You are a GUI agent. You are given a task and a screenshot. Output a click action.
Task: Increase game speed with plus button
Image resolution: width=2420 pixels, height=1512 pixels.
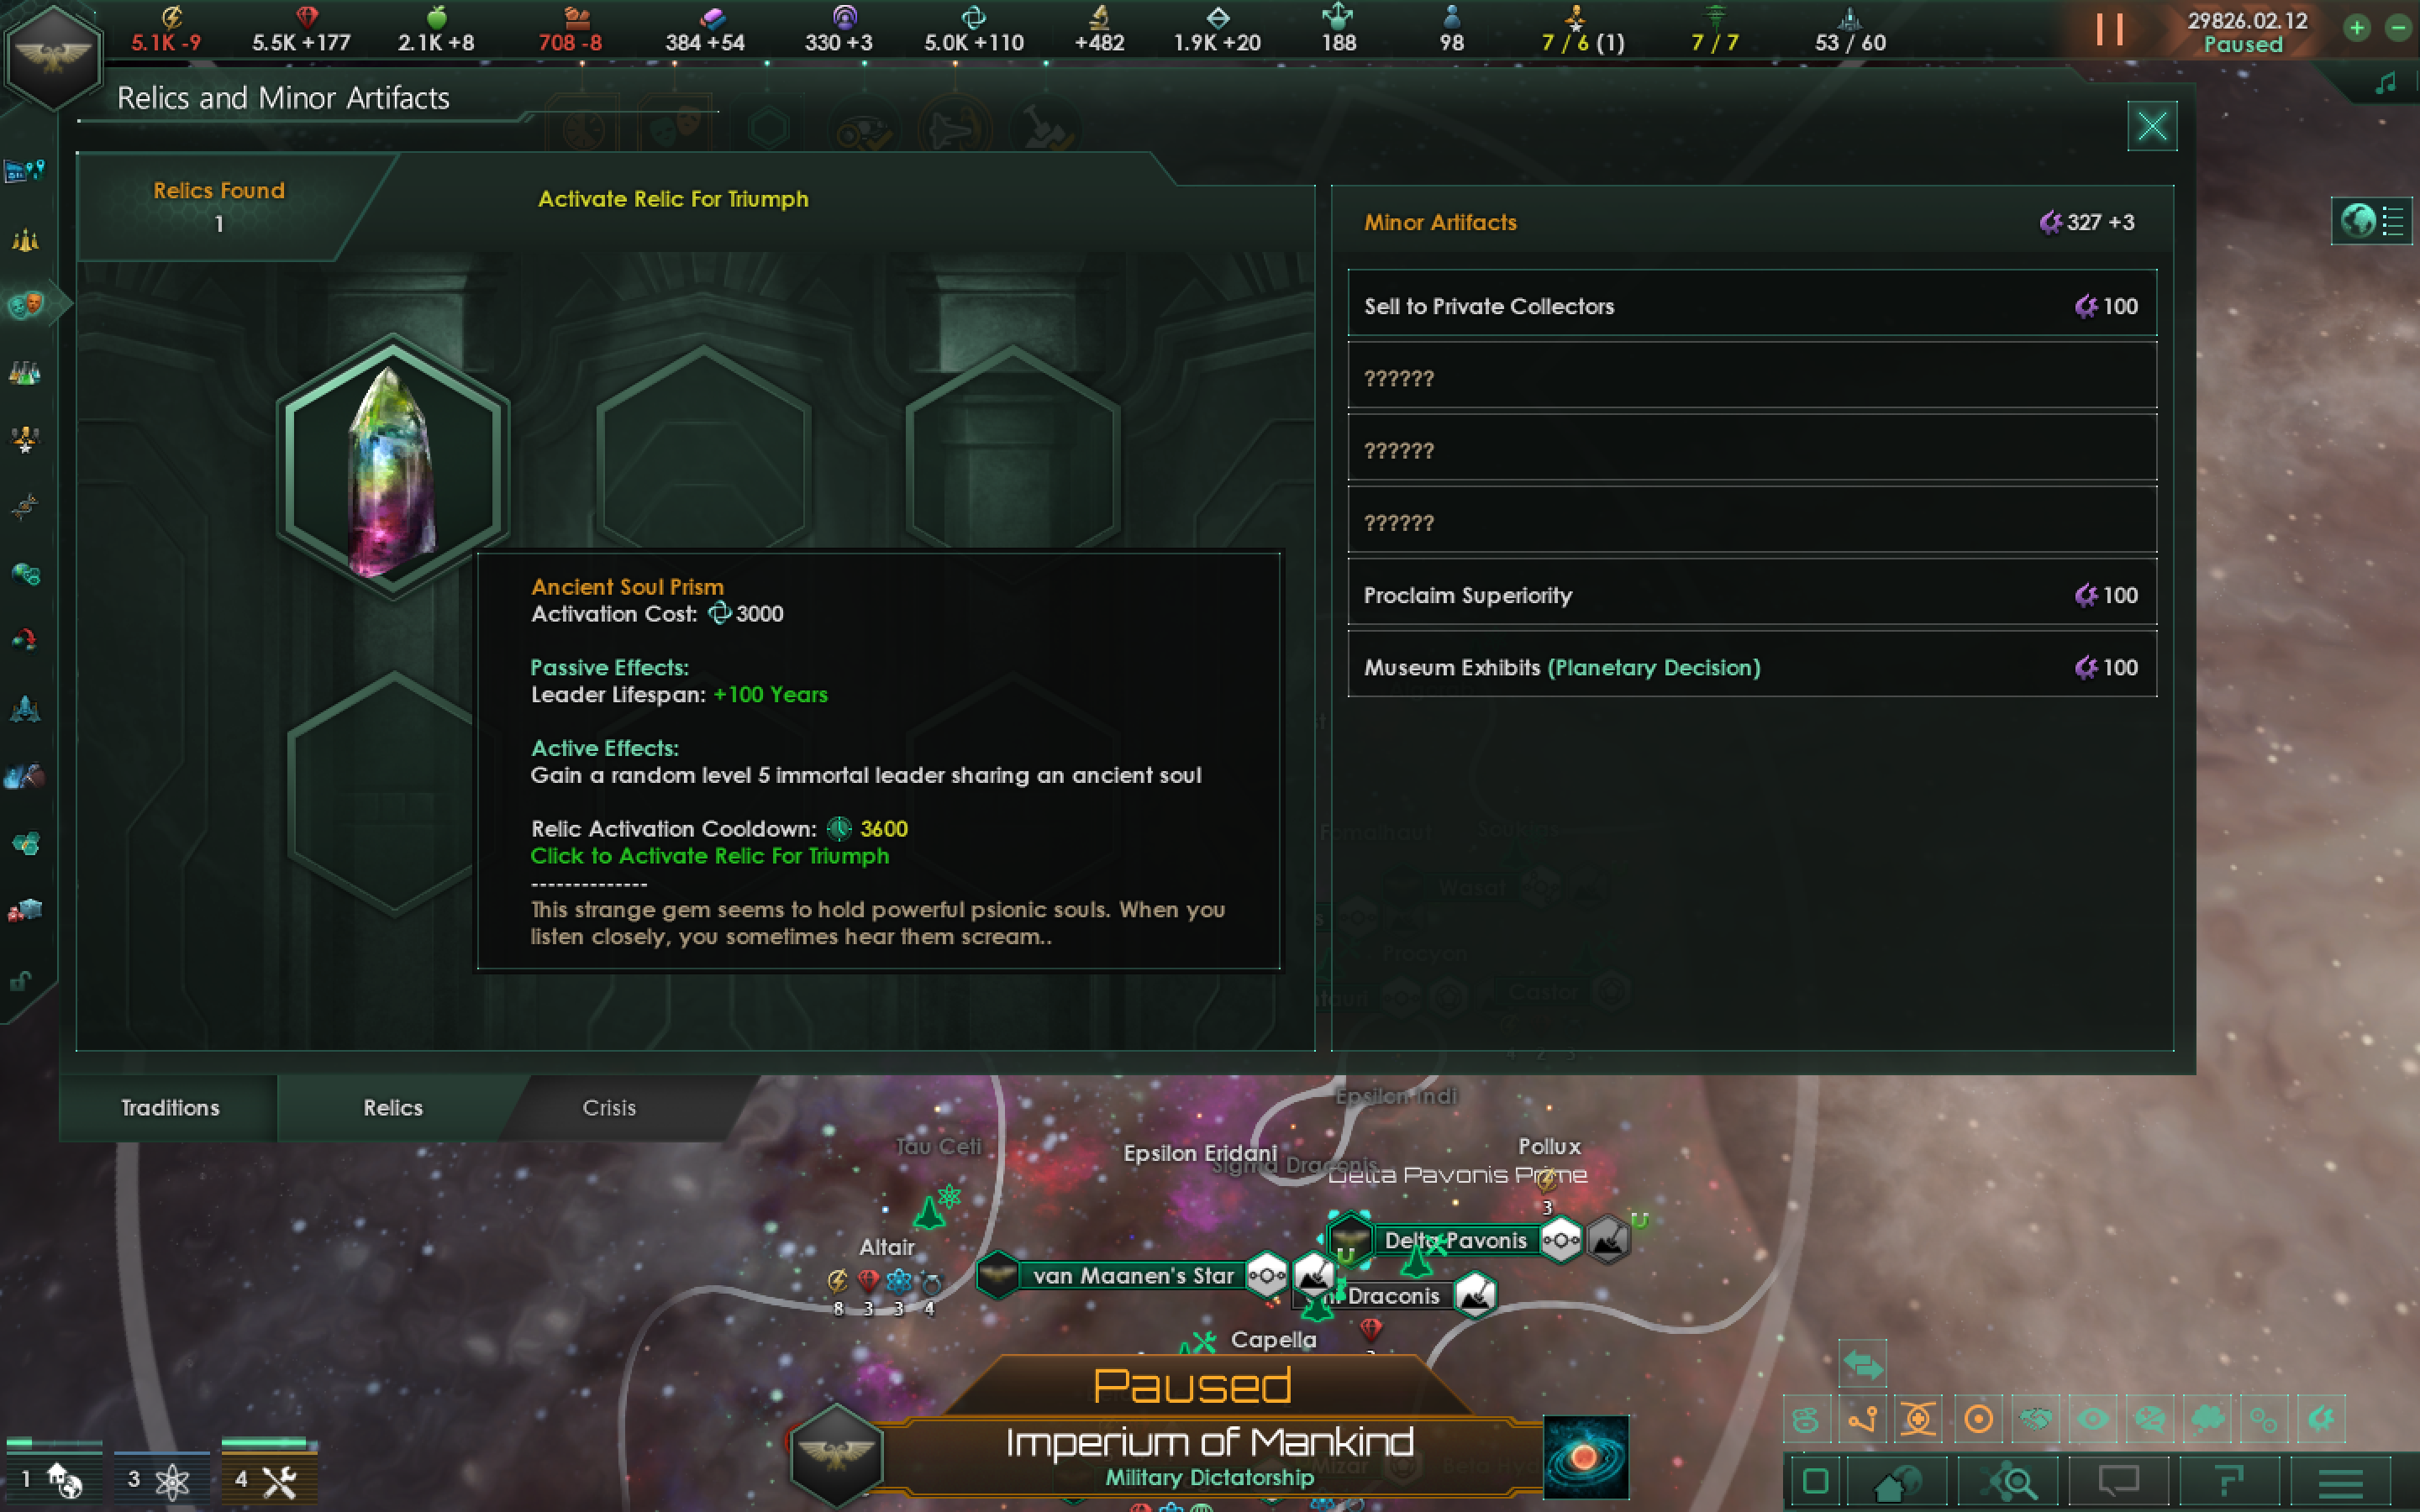2357,28
